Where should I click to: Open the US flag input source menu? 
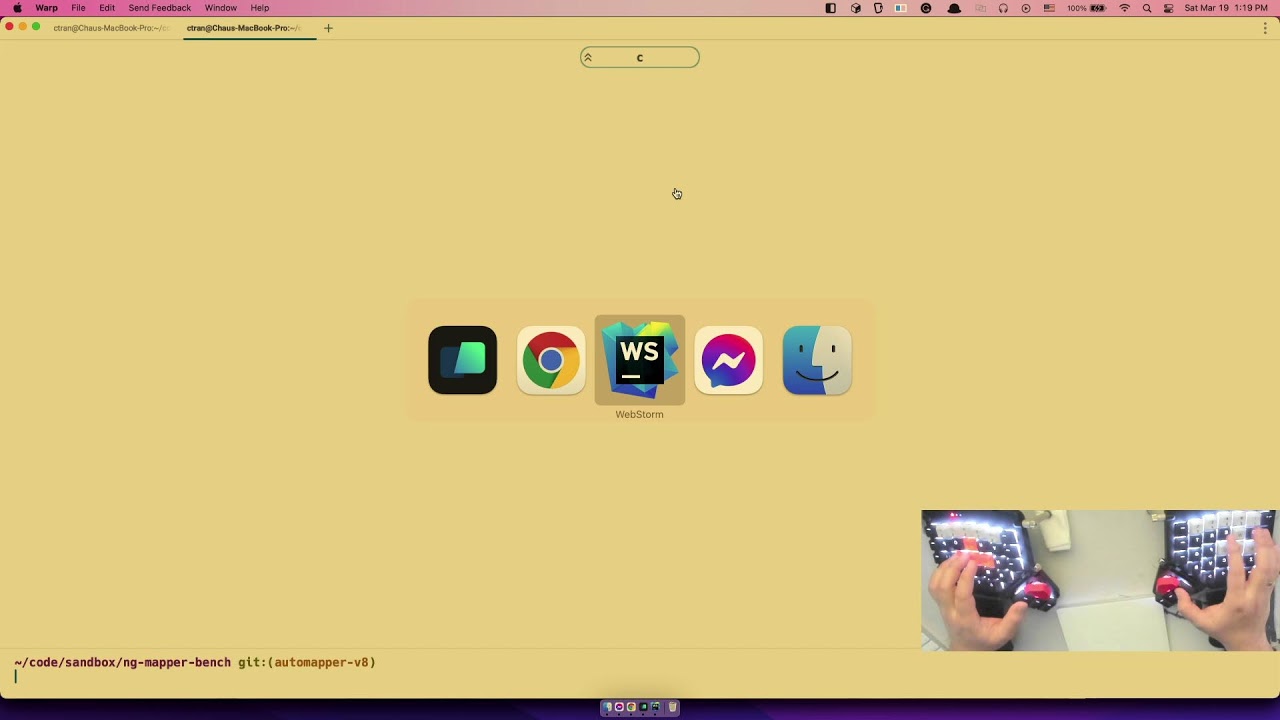click(1049, 8)
